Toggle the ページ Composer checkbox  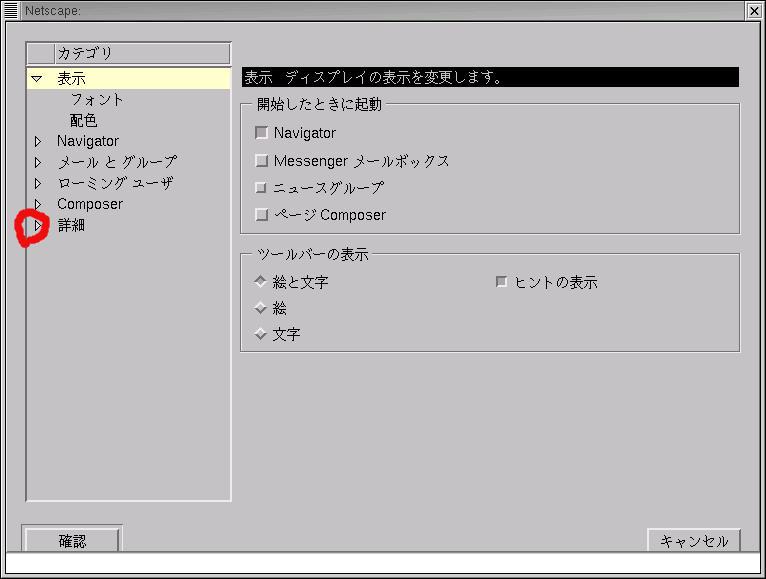coord(261,215)
